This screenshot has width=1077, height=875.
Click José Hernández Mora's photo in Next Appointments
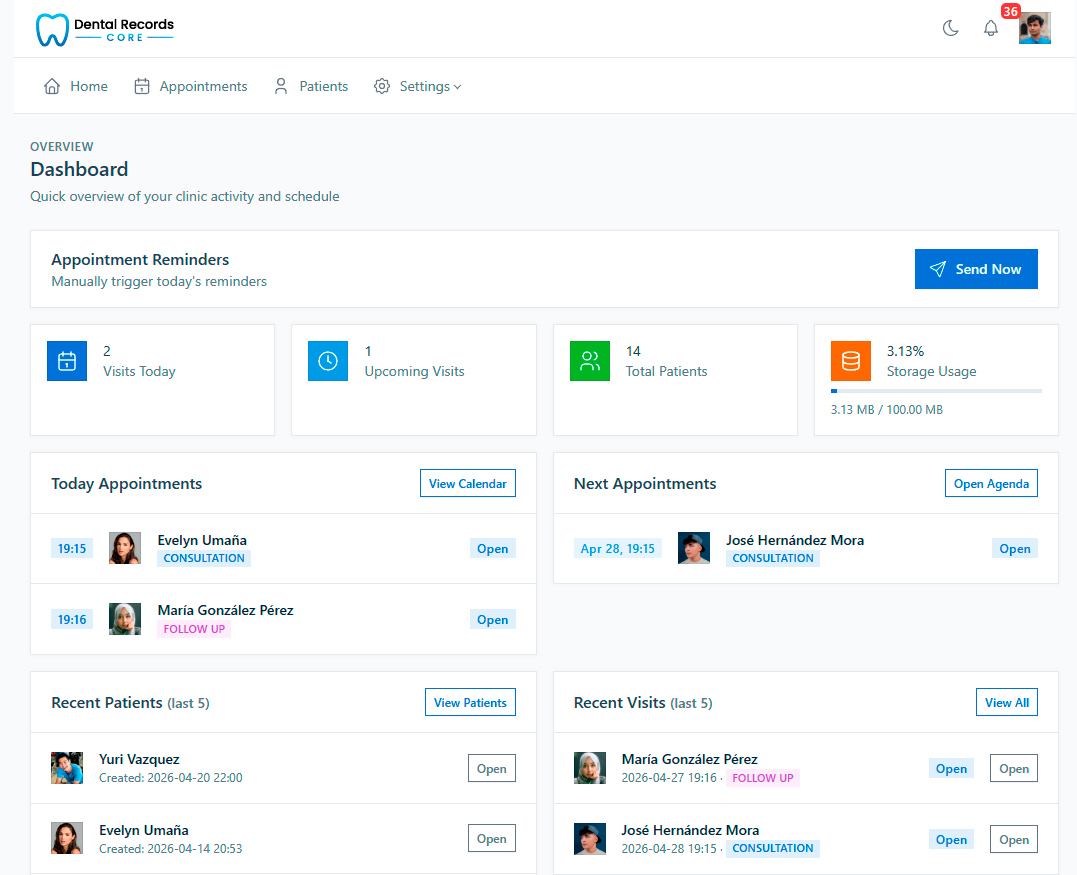click(694, 548)
